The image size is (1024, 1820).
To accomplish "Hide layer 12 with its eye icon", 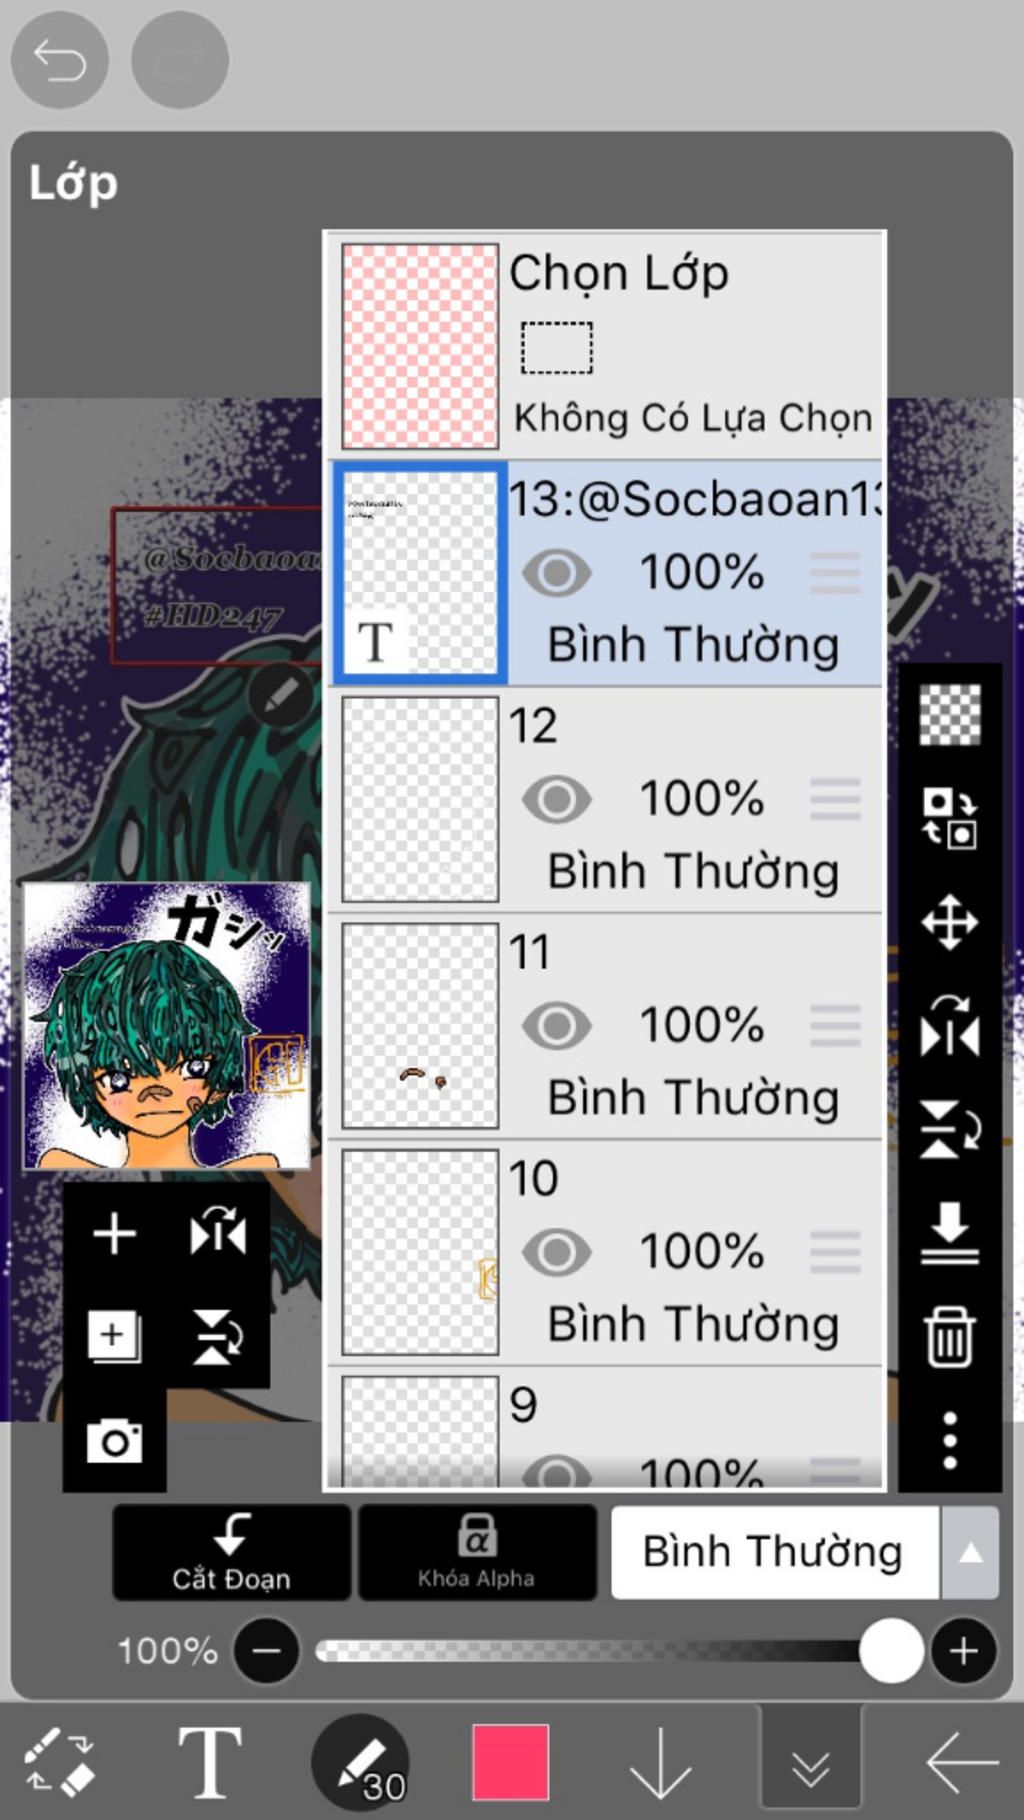I will 557,799.
